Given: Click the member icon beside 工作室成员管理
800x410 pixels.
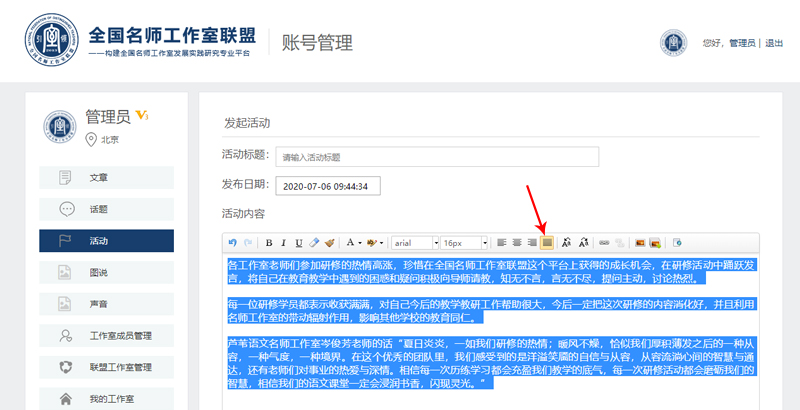Looking at the screenshot, I should 66,336.
